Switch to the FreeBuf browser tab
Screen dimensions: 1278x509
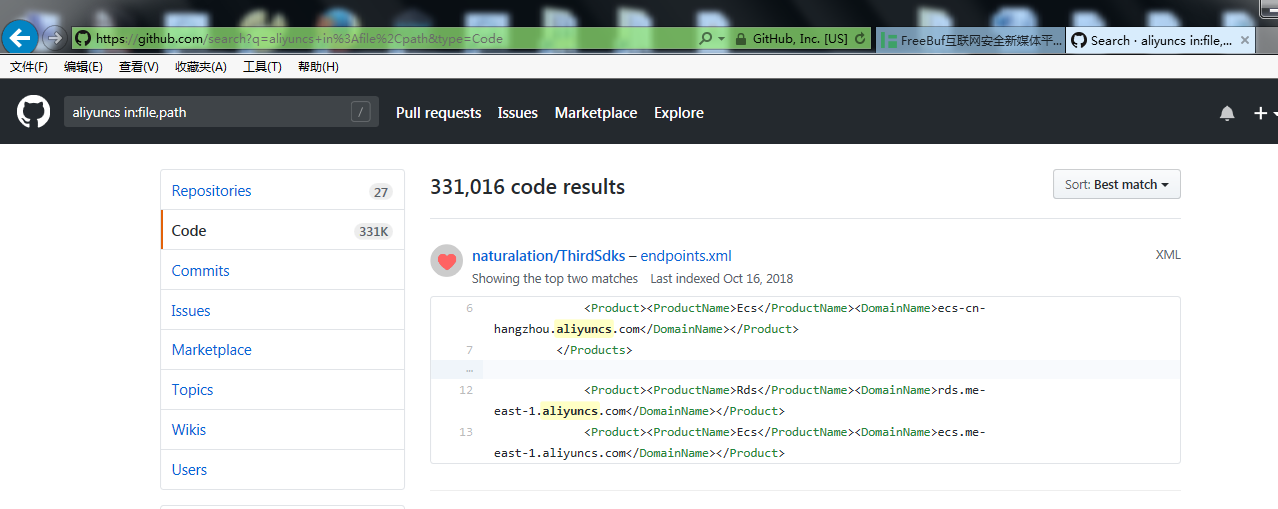point(970,40)
